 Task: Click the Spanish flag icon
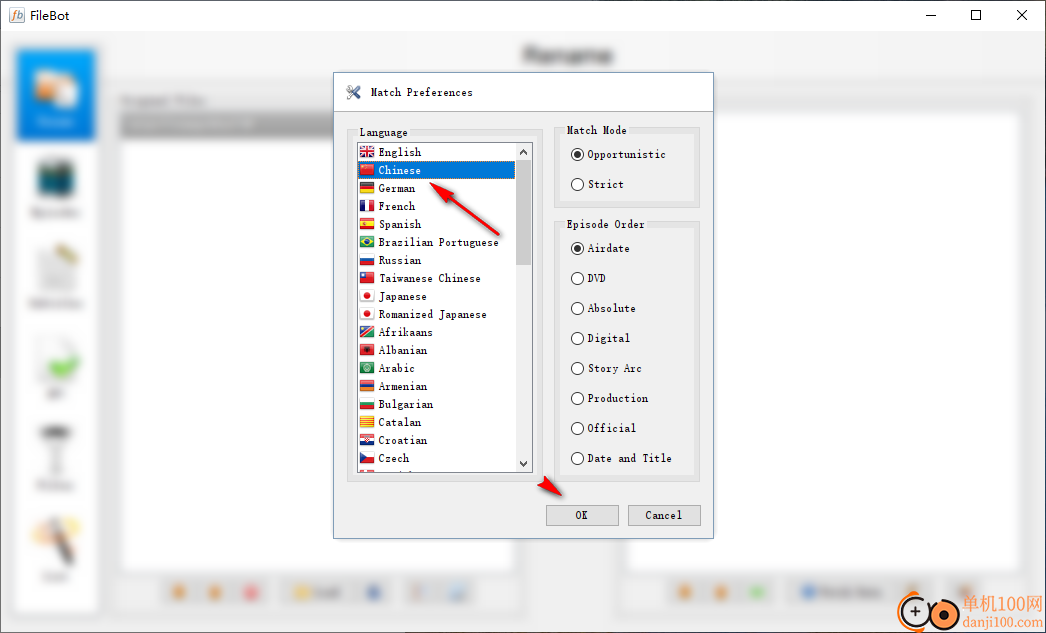click(x=367, y=224)
